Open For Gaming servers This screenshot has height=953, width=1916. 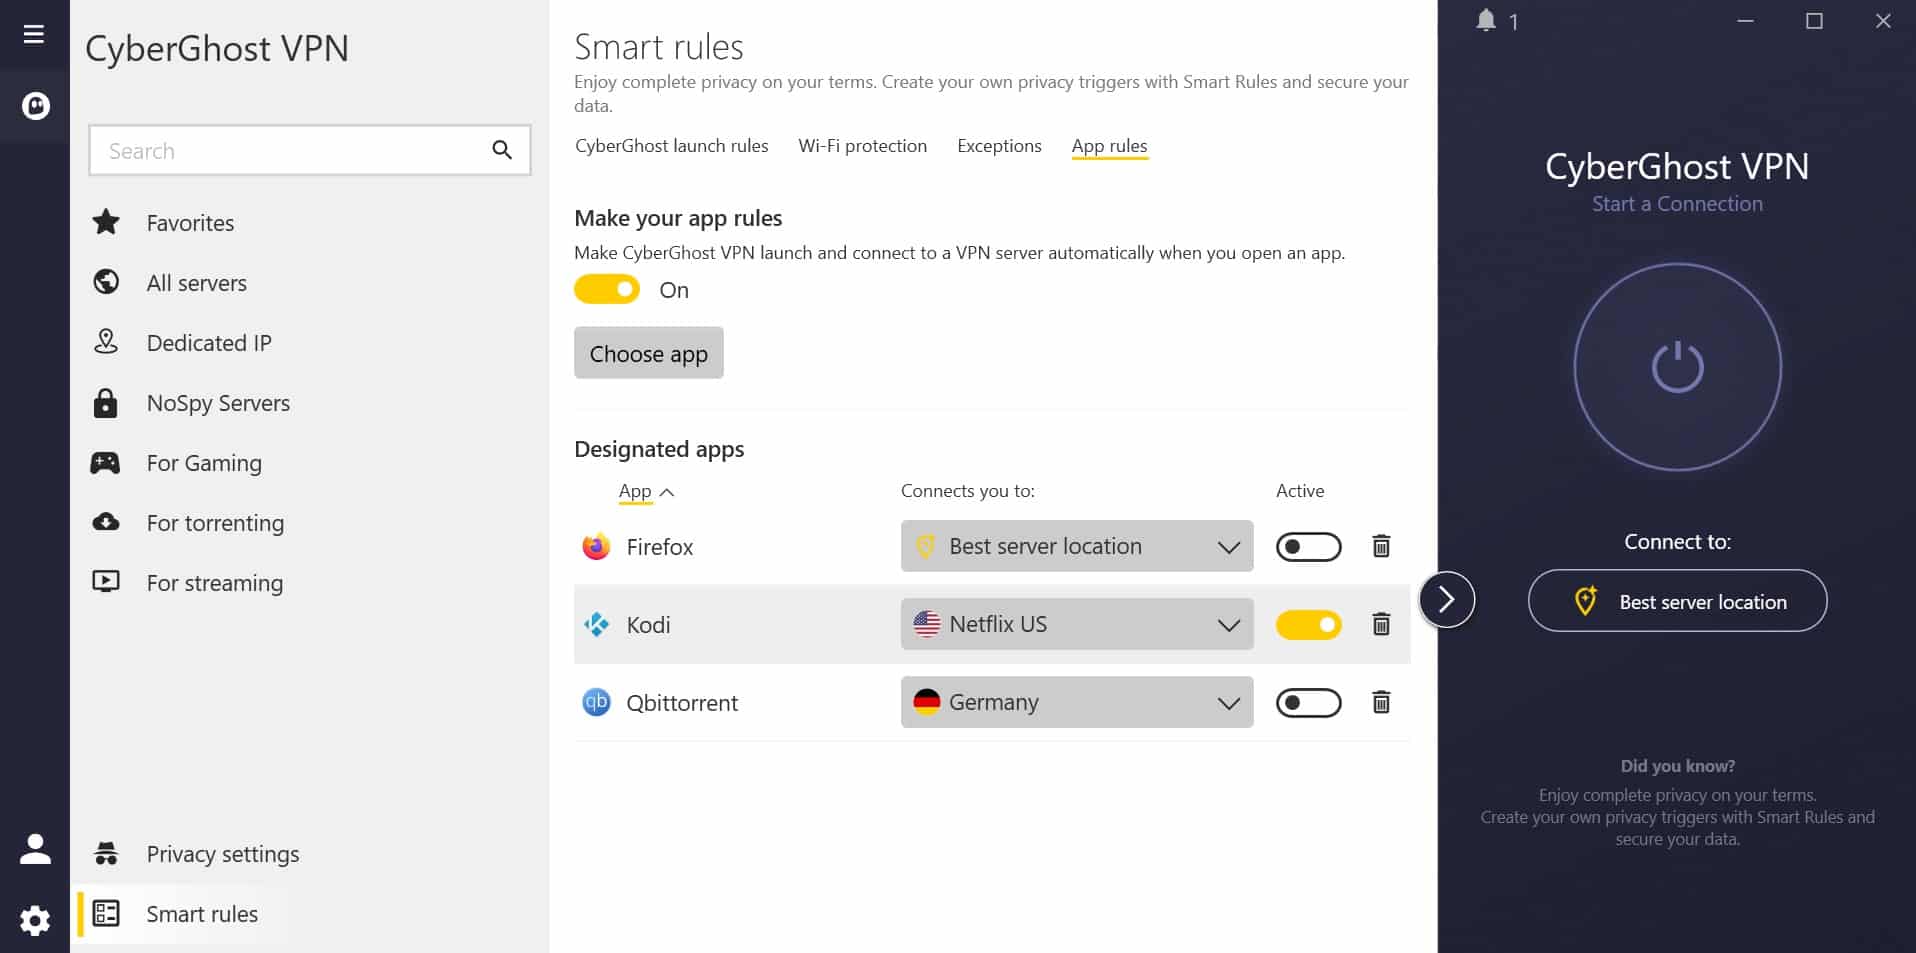[204, 463]
